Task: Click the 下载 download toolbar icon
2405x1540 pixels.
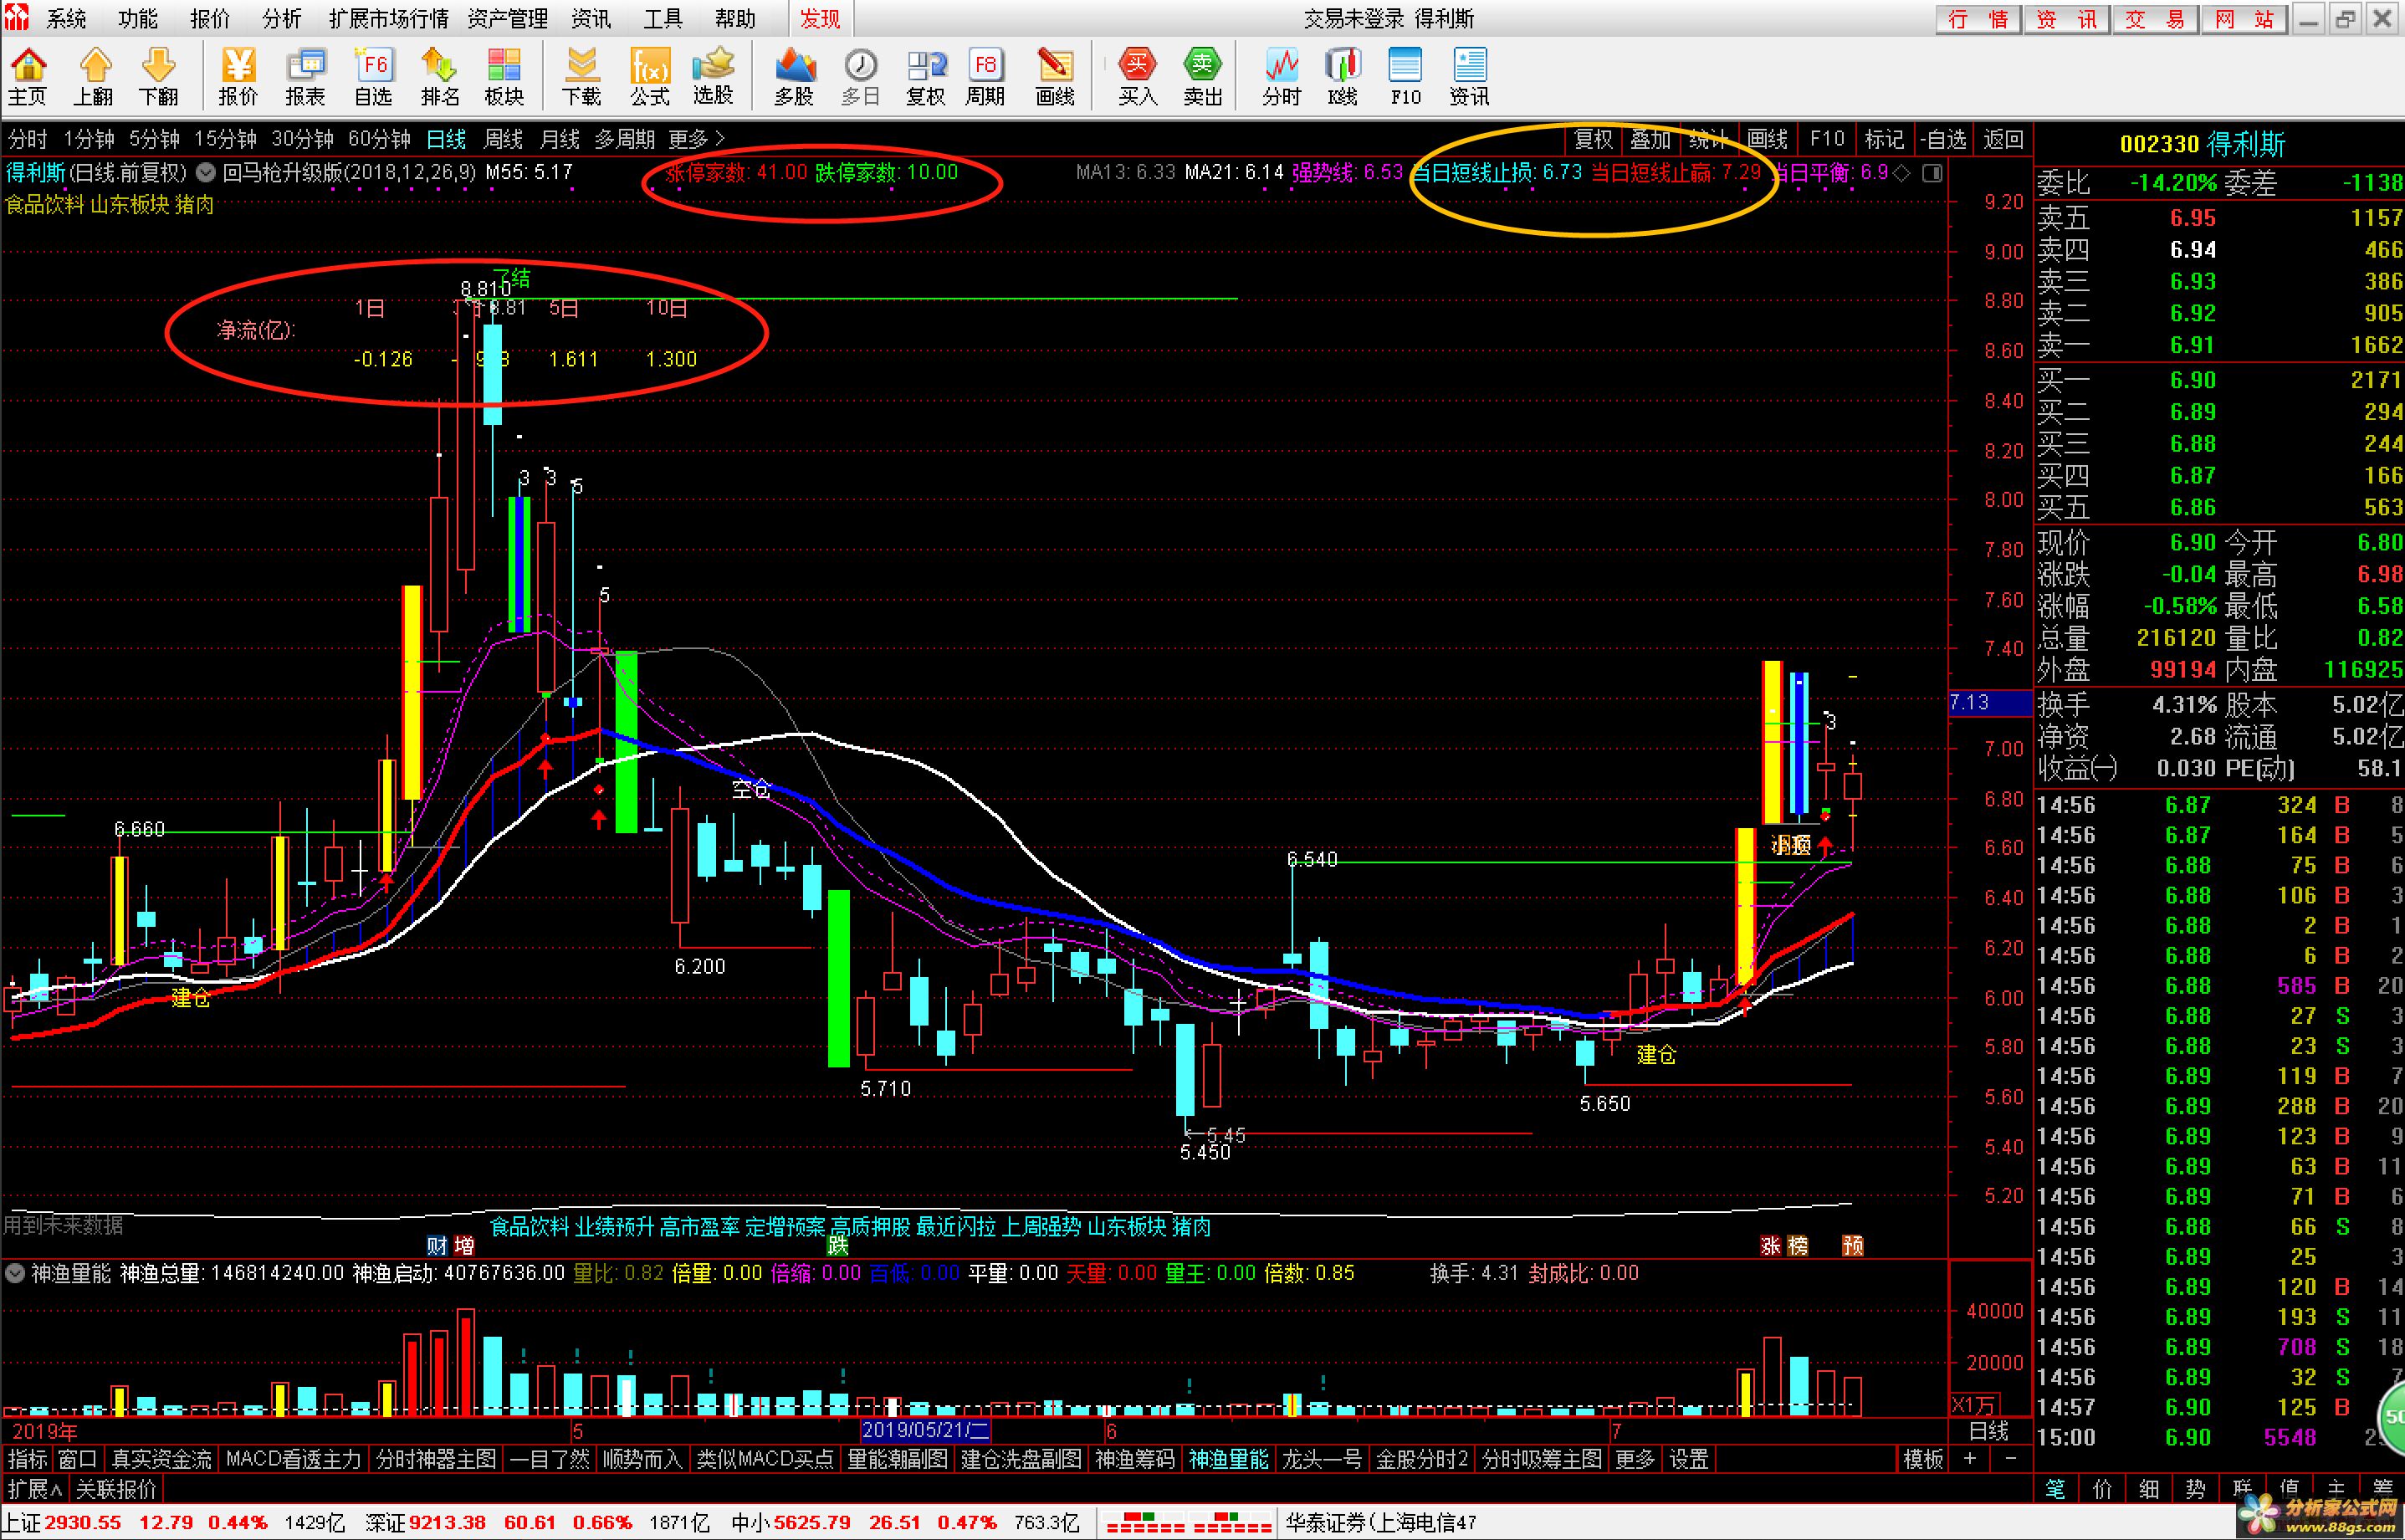Action: [581, 76]
